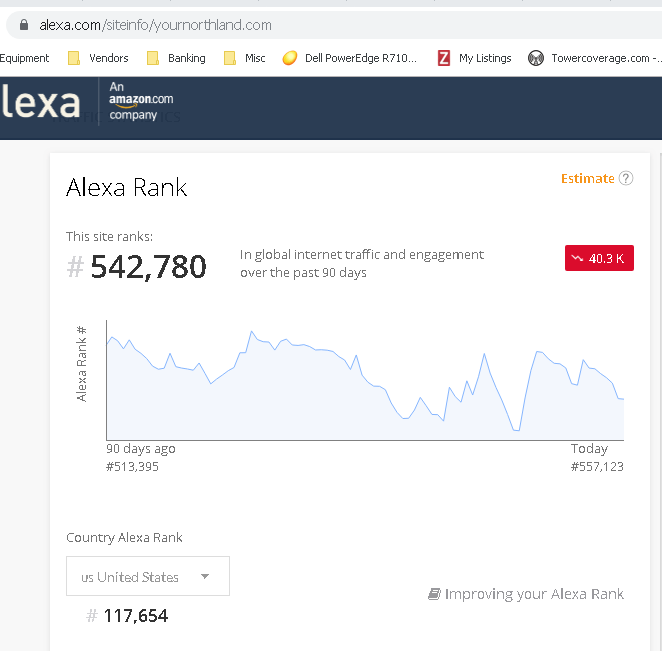Click the red 40.3 K rank change badge

pyautogui.click(x=599, y=258)
